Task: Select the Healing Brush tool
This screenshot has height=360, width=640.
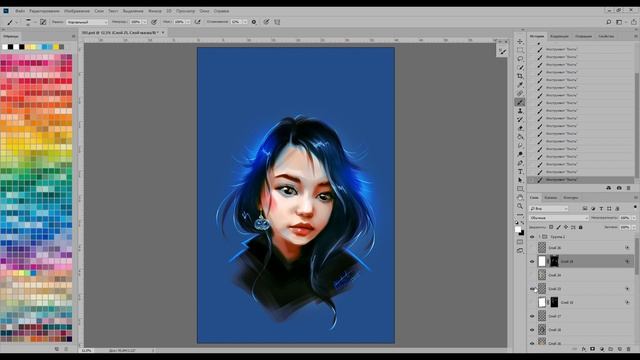Action: (x=520, y=93)
